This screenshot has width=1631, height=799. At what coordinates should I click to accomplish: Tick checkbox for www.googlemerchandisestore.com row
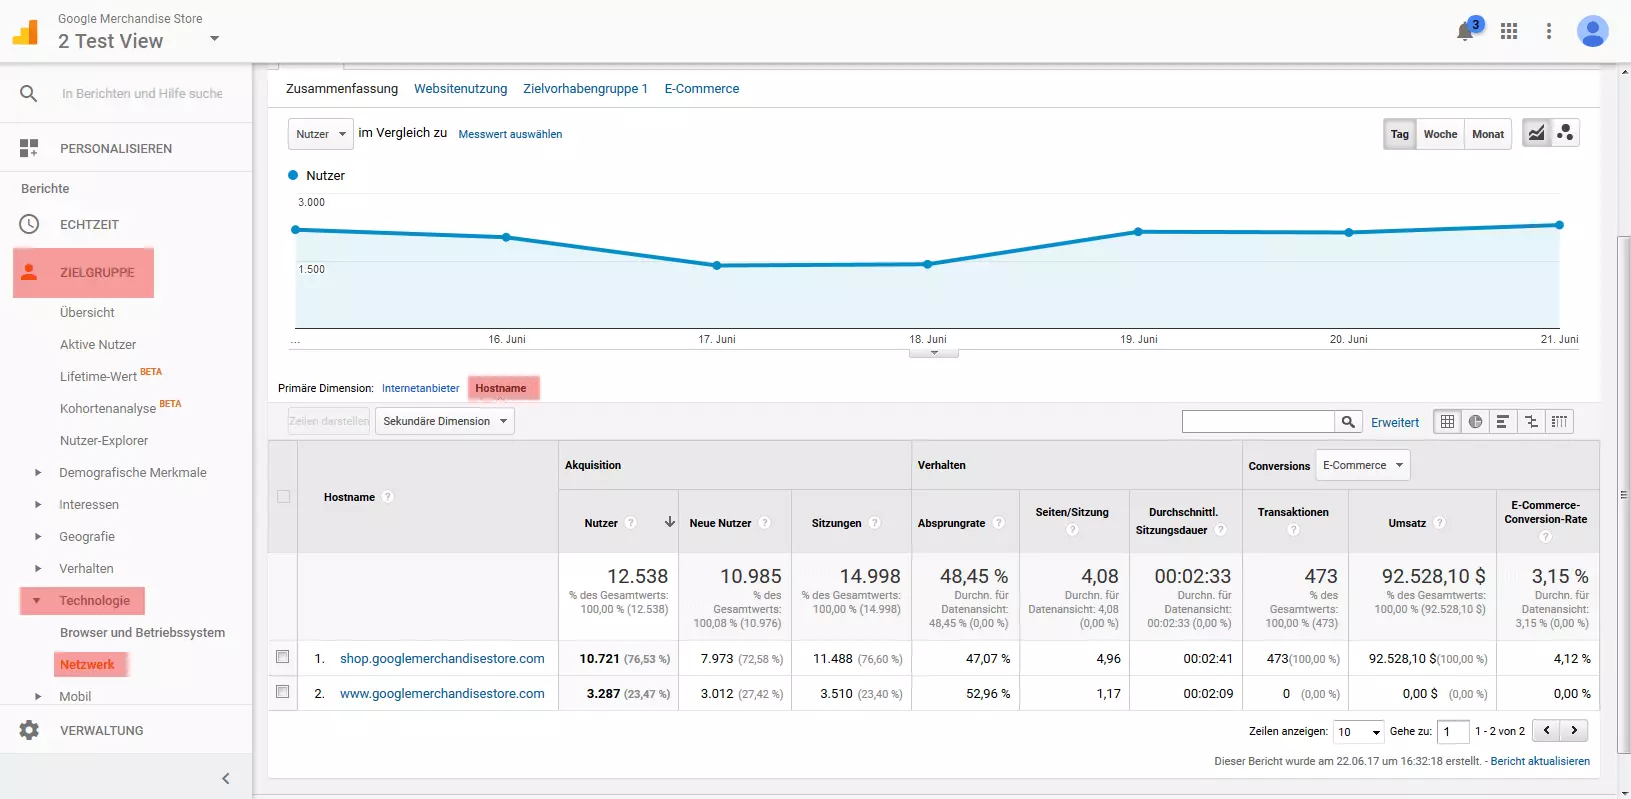pos(283,692)
